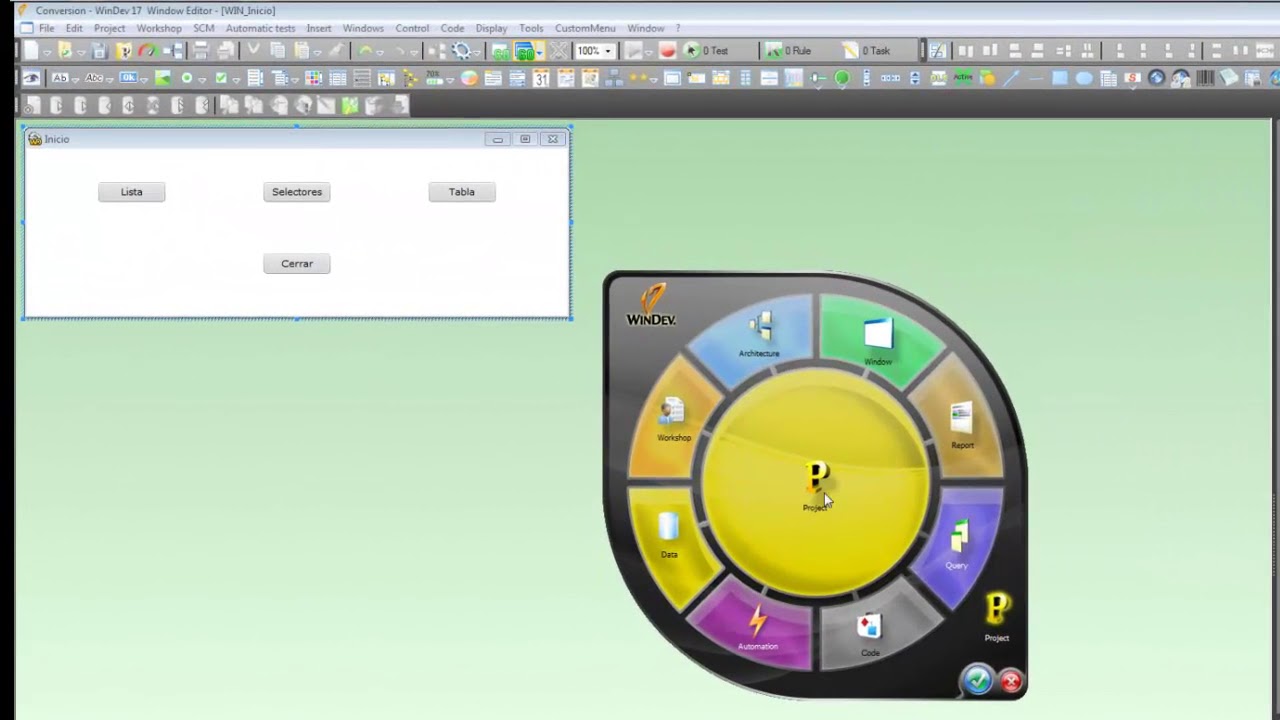Expand the arrow beside the Open folder icon
1280x720 pixels.
pos(81,53)
